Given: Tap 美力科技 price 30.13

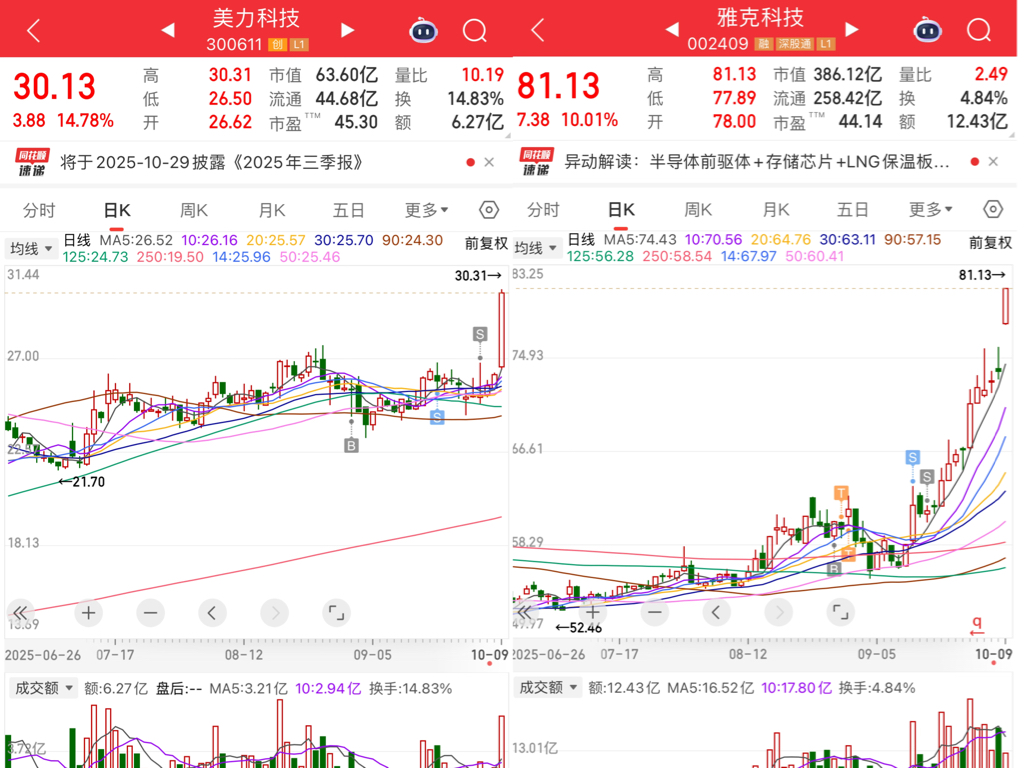Looking at the screenshot, I should click(55, 86).
